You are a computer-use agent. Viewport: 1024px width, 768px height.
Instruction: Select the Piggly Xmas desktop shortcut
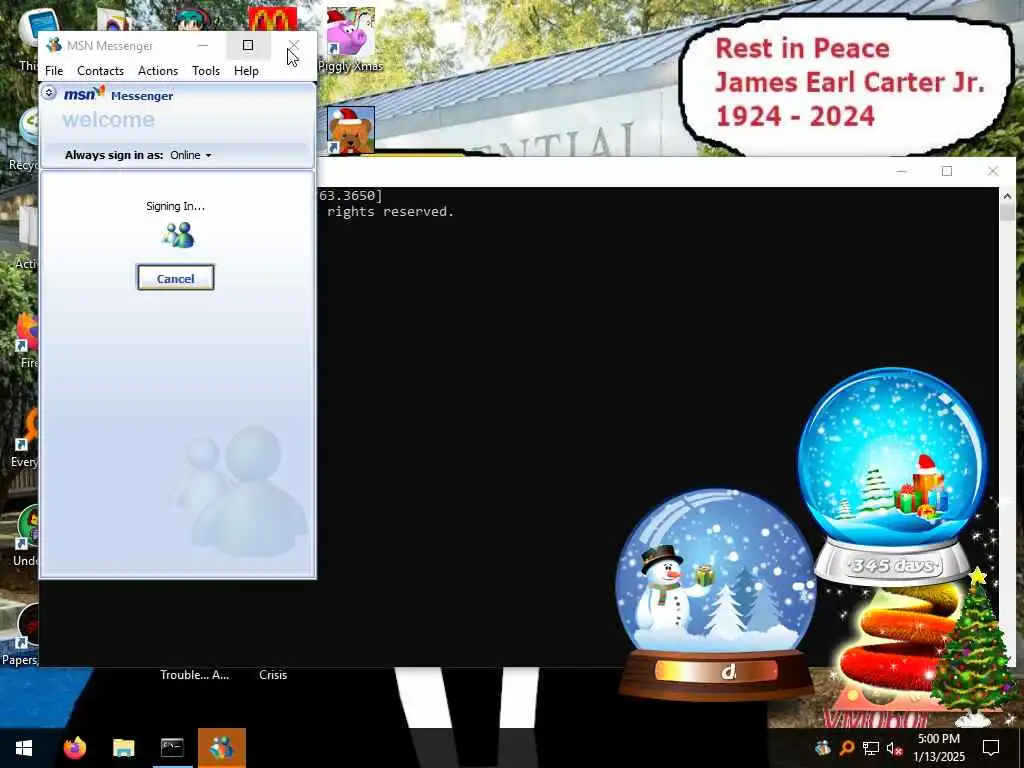pos(351,39)
